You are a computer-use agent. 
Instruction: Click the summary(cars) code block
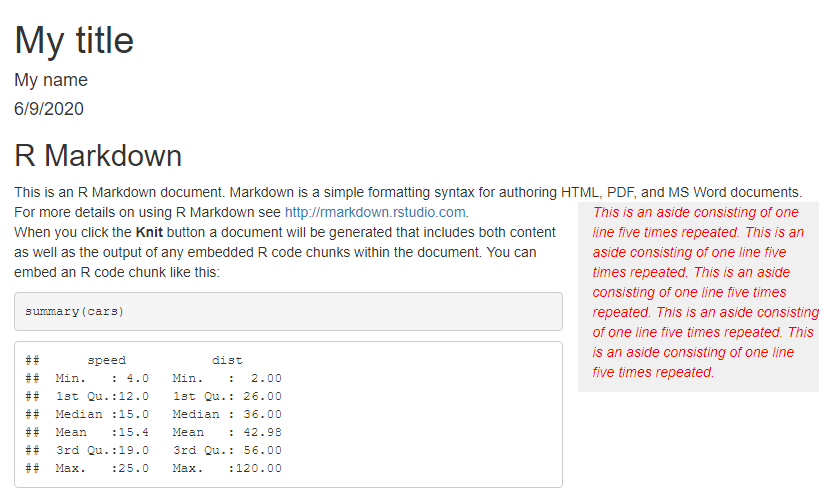[x=288, y=311]
